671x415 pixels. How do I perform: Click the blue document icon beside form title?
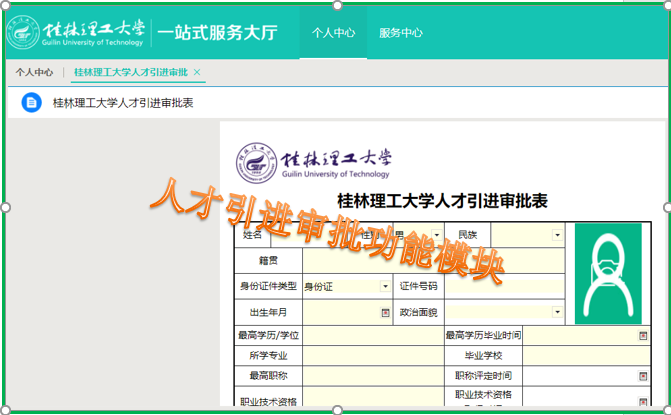pos(32,102)
